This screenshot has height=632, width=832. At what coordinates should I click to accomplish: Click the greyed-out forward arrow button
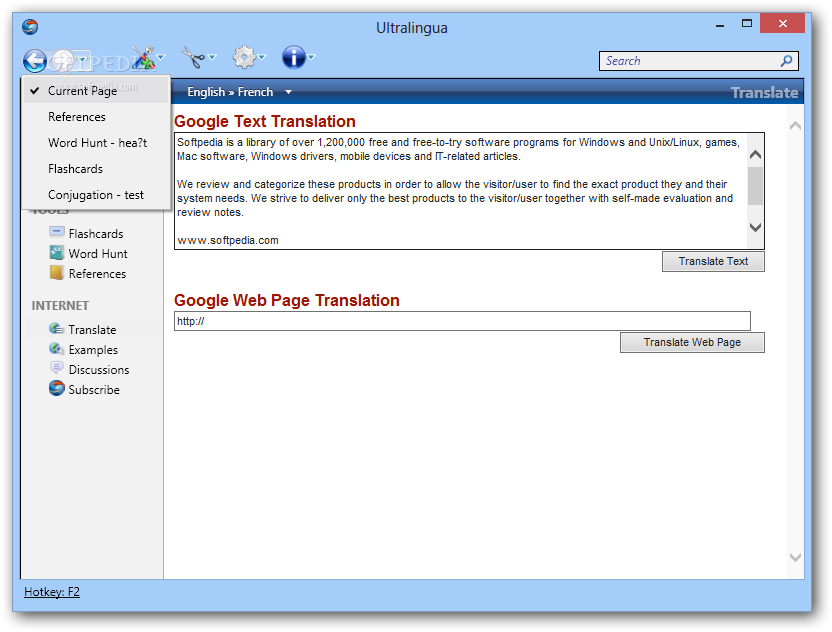[63, 61]
